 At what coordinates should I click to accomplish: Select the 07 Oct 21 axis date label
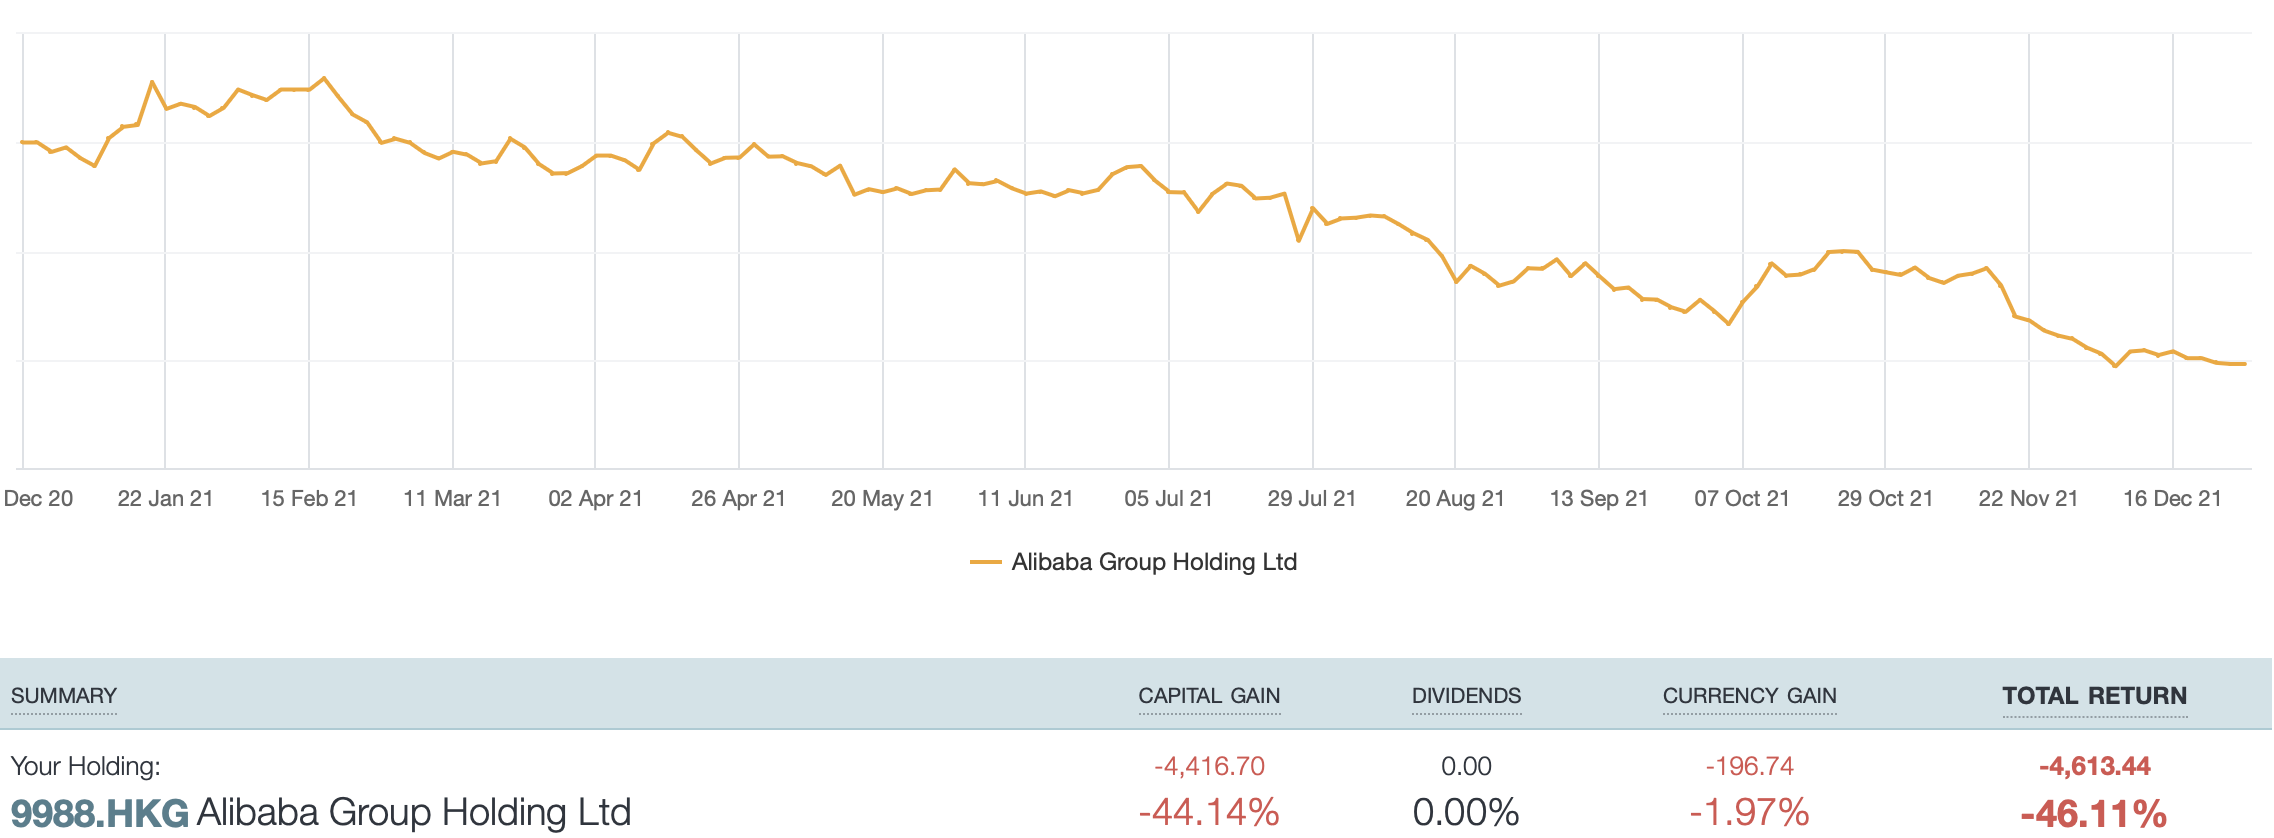tap(1742, 498)
